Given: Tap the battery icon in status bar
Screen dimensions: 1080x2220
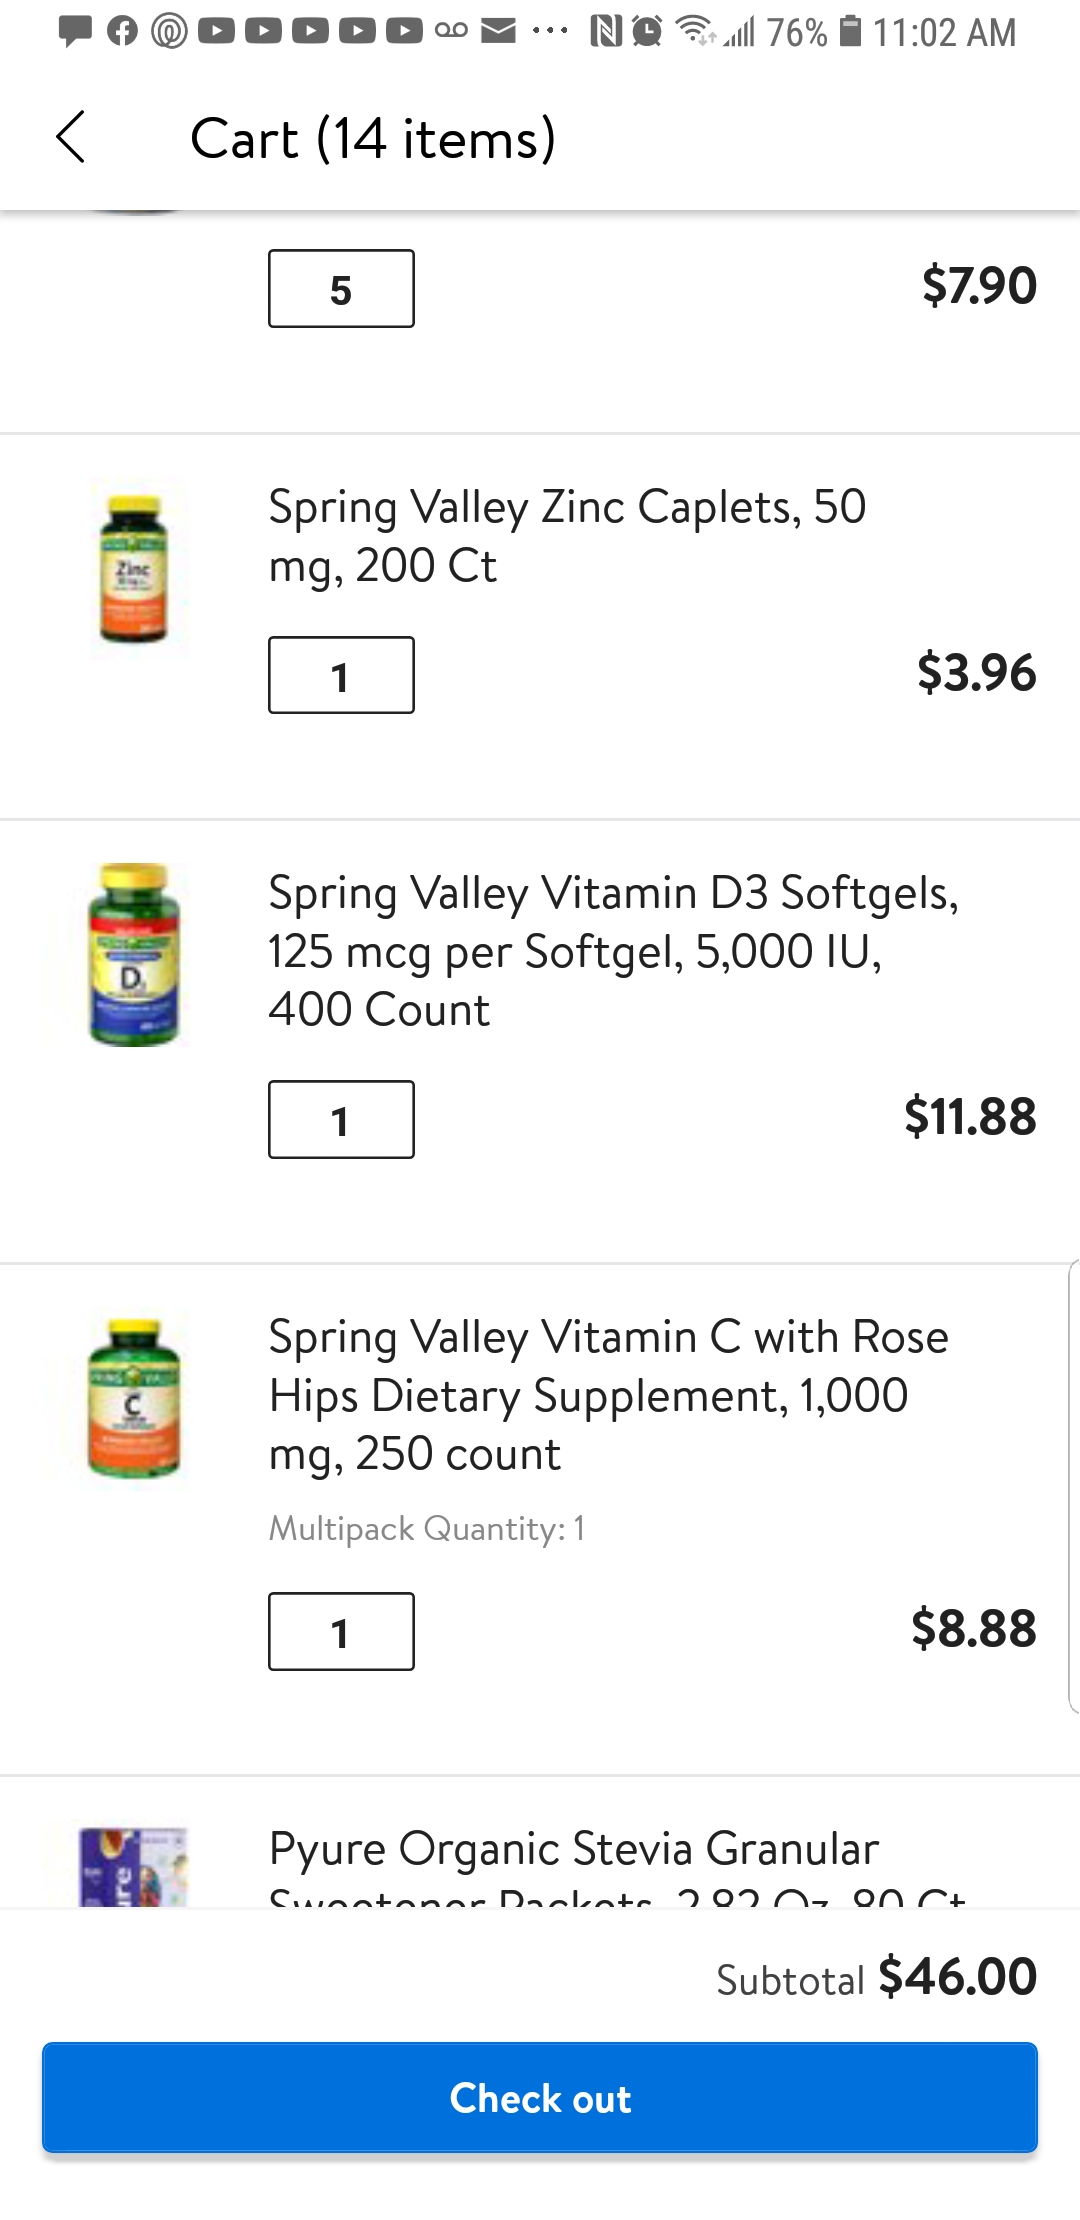Looking at the screenshot, I should pyautogui.click(x=850, y=31).
